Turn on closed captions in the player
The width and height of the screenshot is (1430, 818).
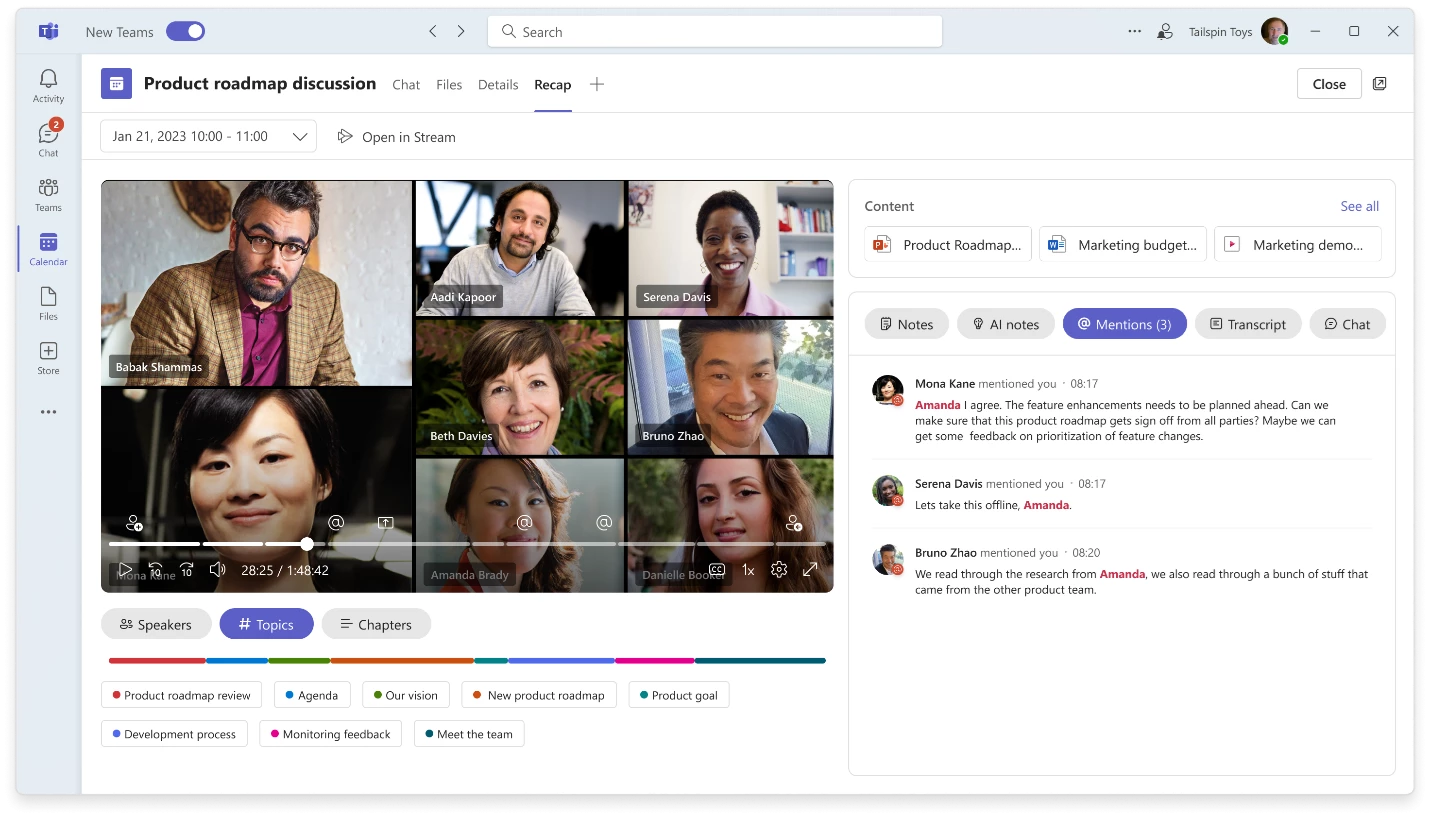pos(716,569)
